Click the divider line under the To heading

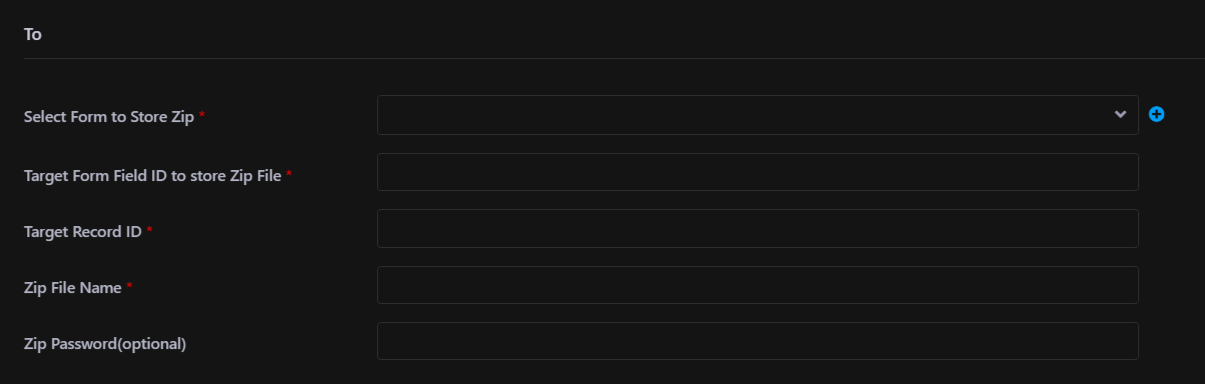tap(614, 58)
